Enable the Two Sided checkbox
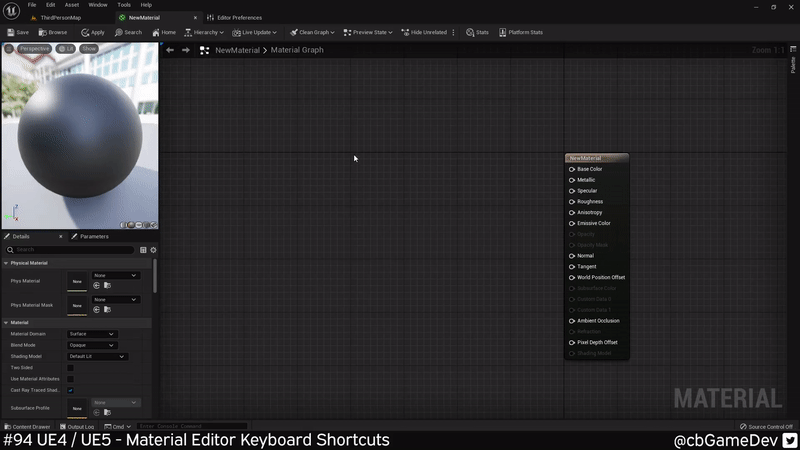Image resolution: width=800 pixels, height=450 pixels. point(70,368)
